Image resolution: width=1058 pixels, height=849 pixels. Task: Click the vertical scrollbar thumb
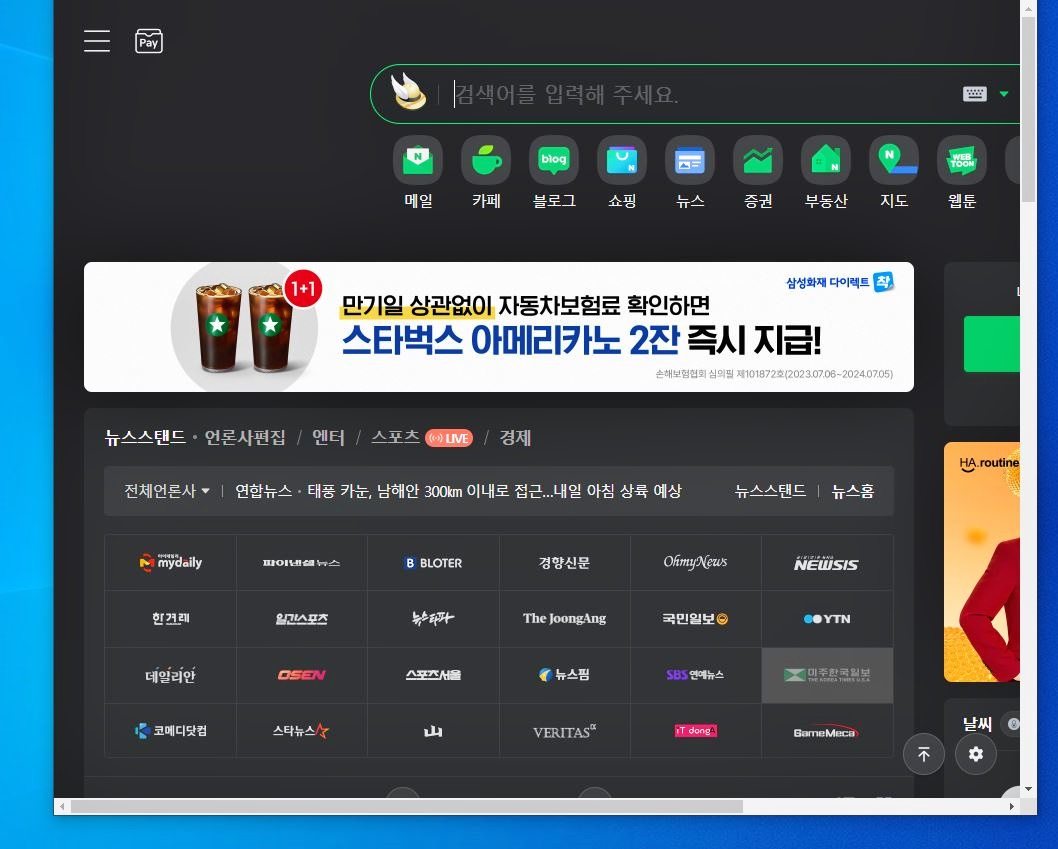point(1028,109)
